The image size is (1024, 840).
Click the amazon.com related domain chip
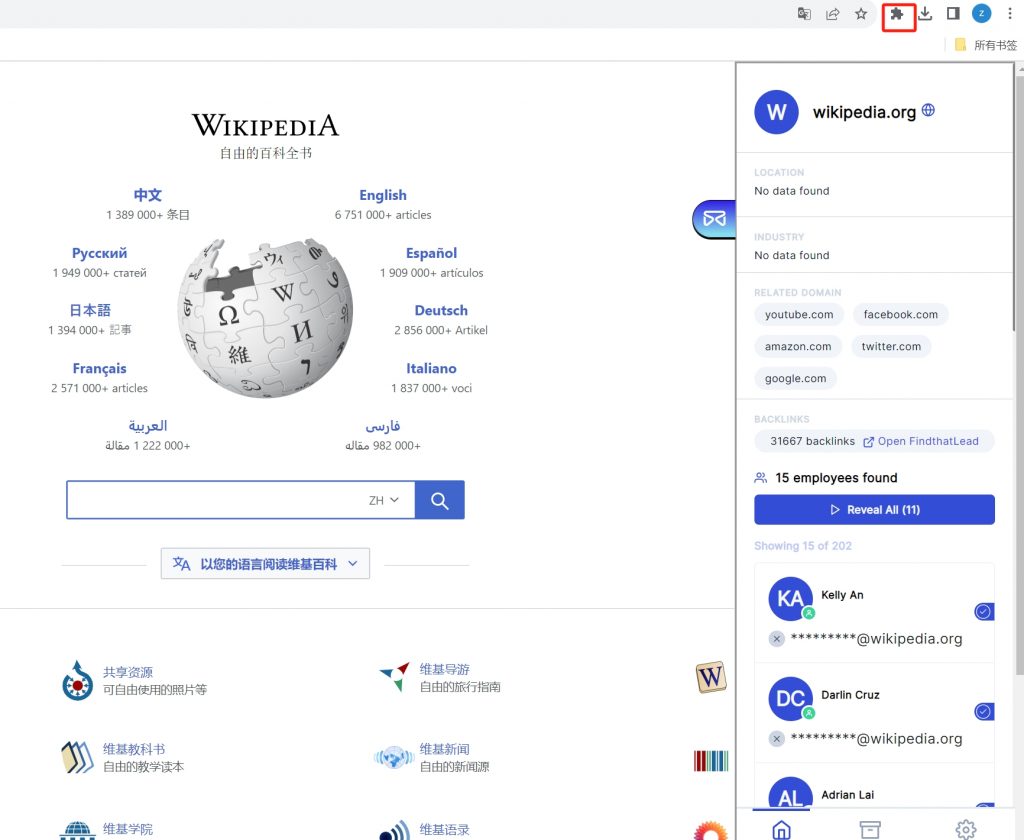click(798, 347)
